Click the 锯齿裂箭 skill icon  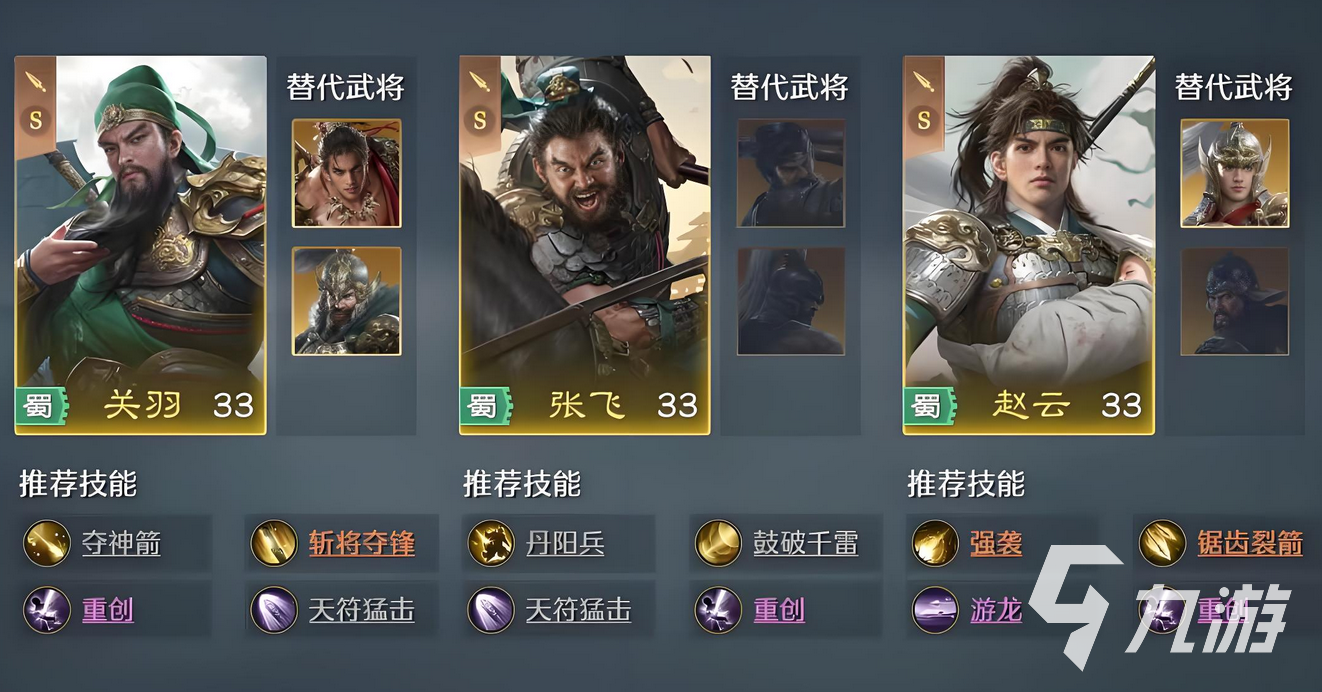coord(1162,543)
